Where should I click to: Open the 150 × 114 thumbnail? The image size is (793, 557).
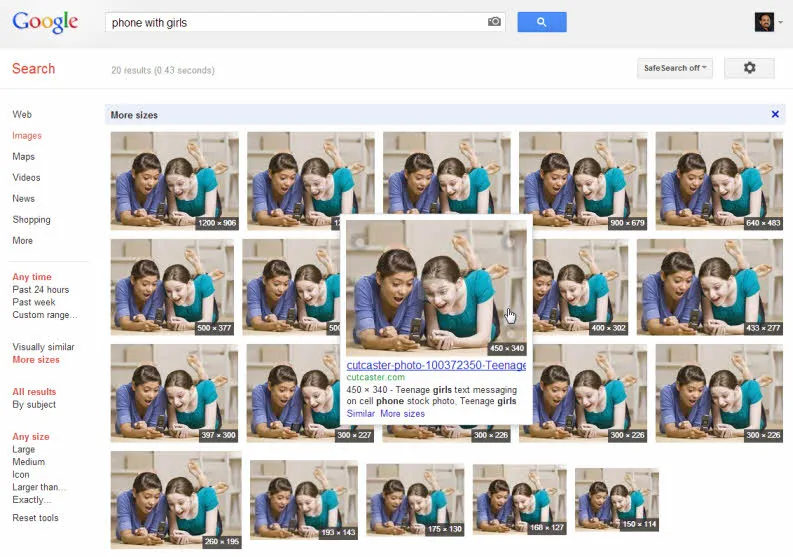[x=617, y=500]
